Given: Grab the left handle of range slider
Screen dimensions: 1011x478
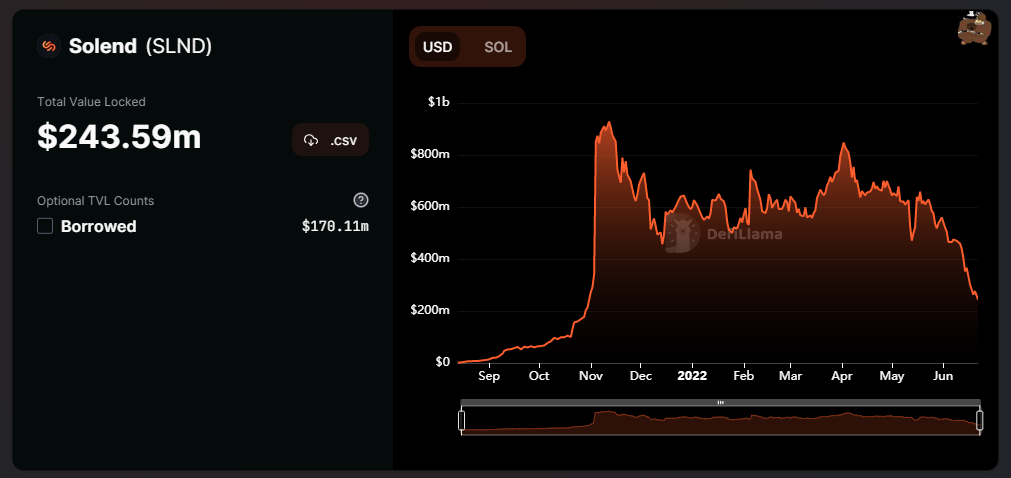Looking at the screenshot, I should tap(462, 421).
